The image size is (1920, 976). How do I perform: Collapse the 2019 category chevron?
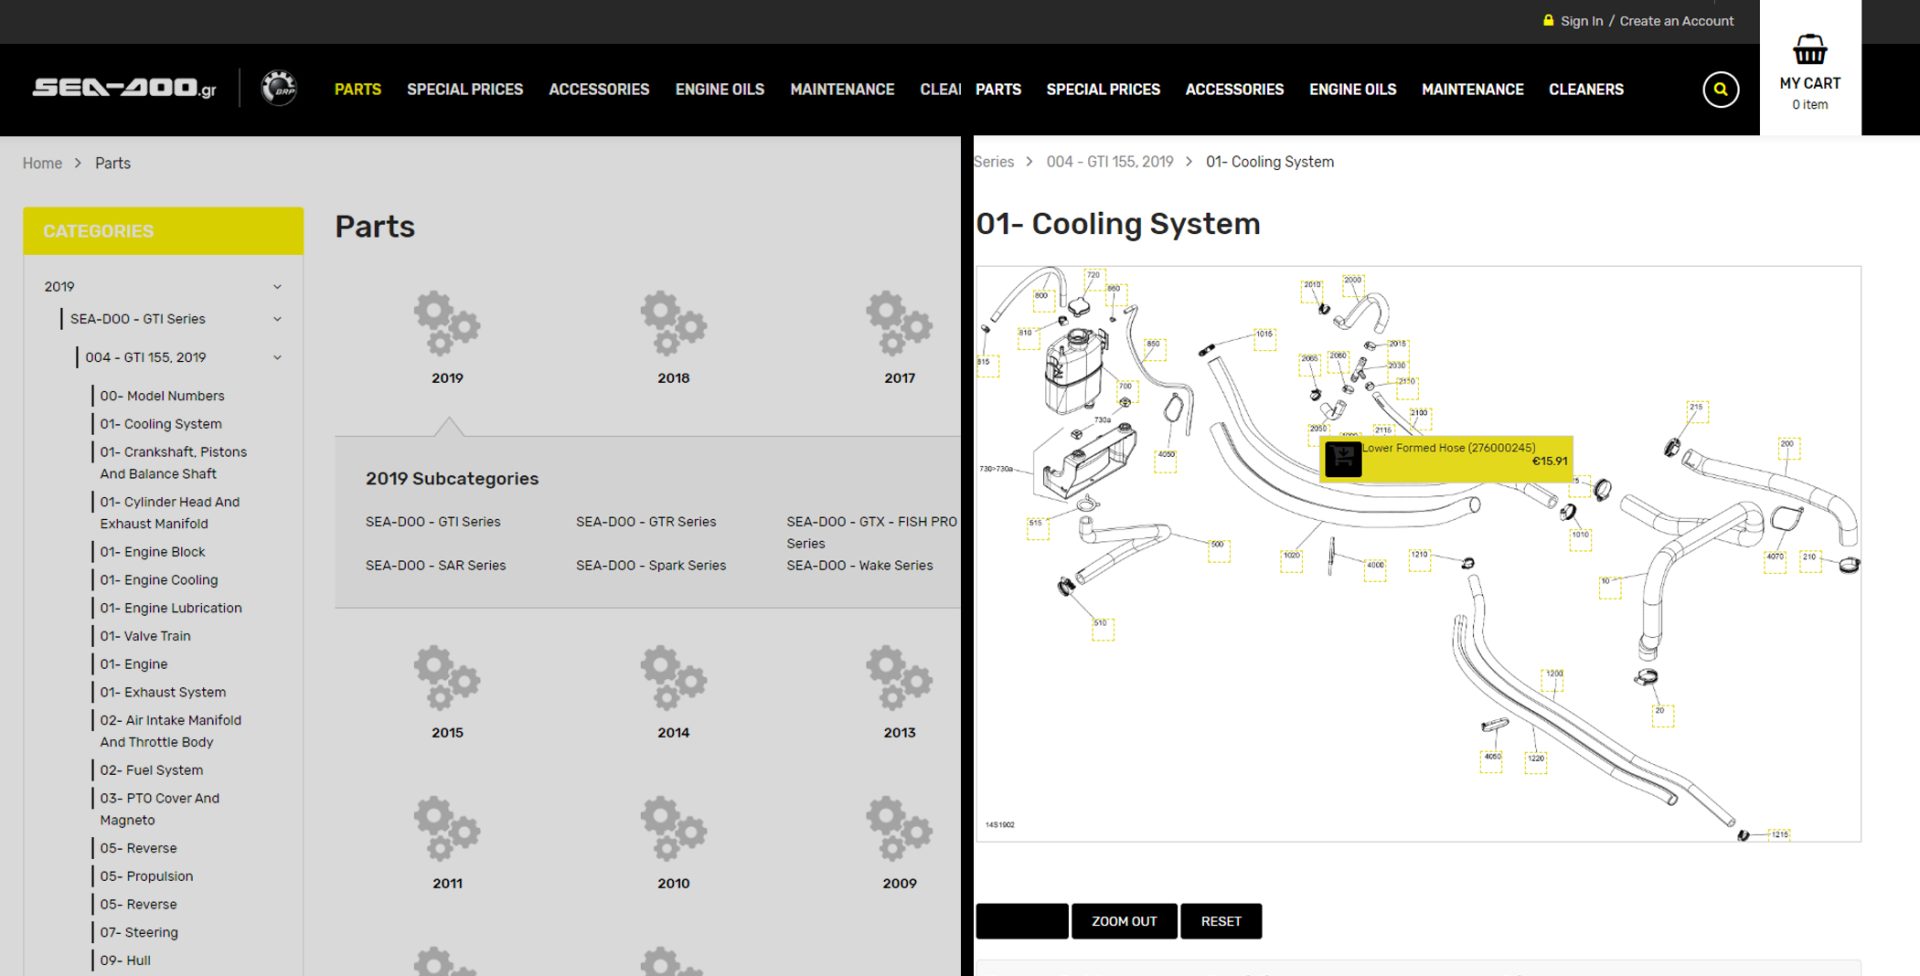277,287
